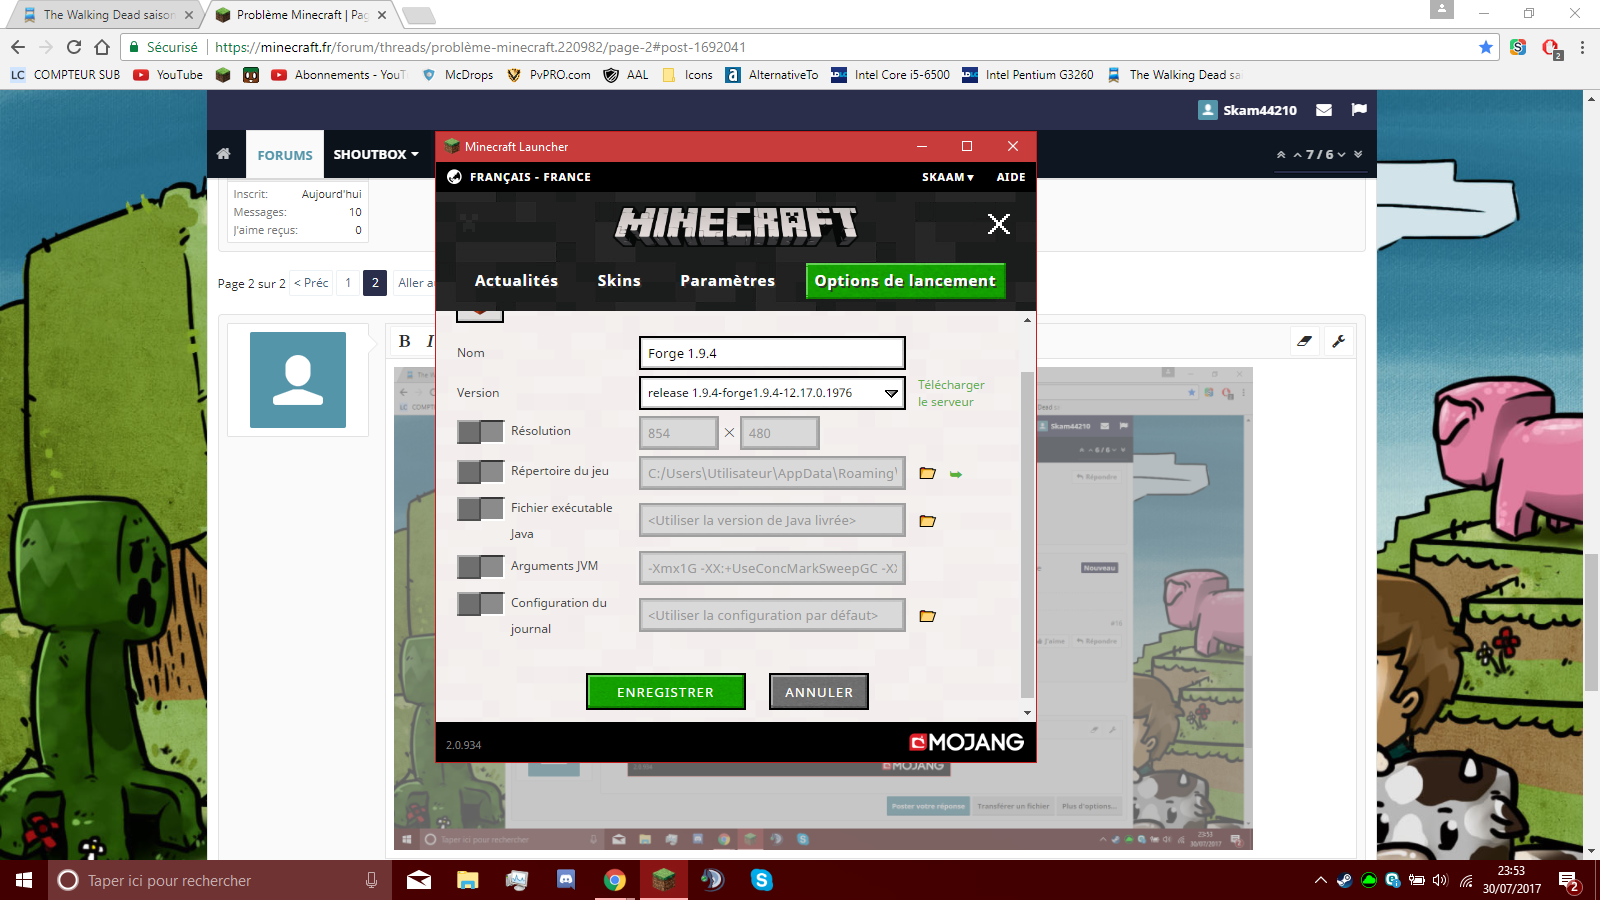
Task: Open the Windows Start menu
Action: [x=24, y=880]
